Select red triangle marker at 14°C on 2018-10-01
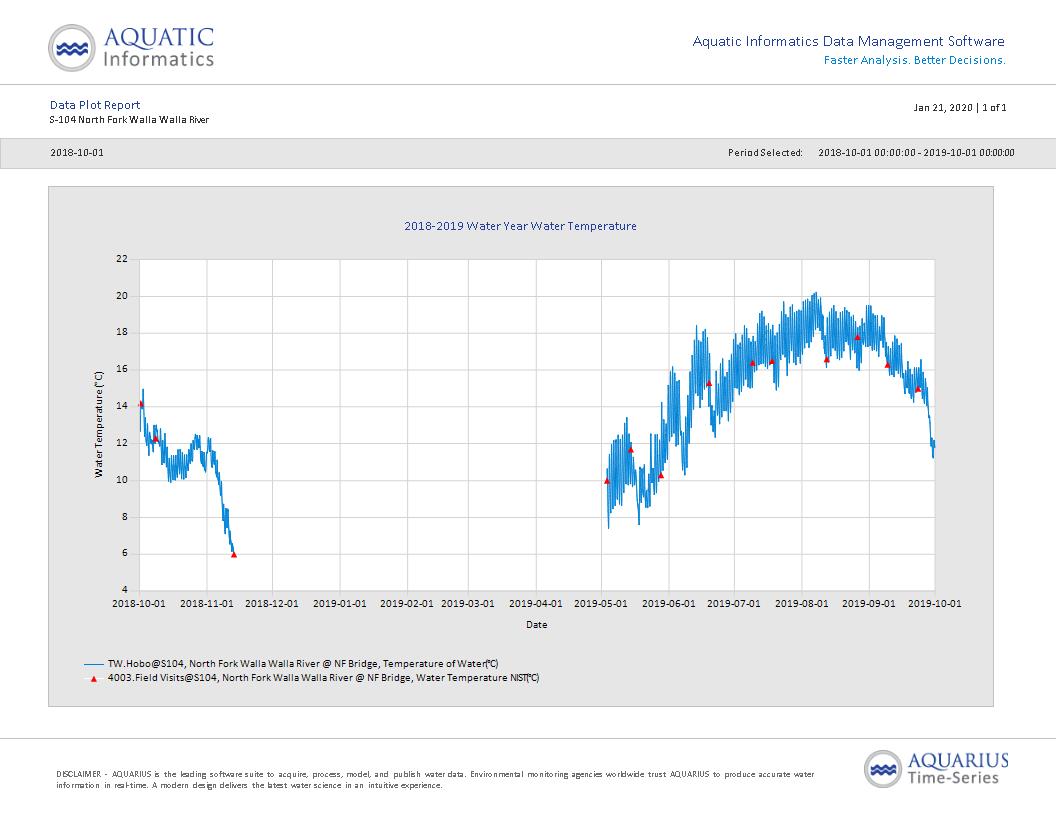The image size is (1056, 816). pyautogui.click(x=141, y=404)
